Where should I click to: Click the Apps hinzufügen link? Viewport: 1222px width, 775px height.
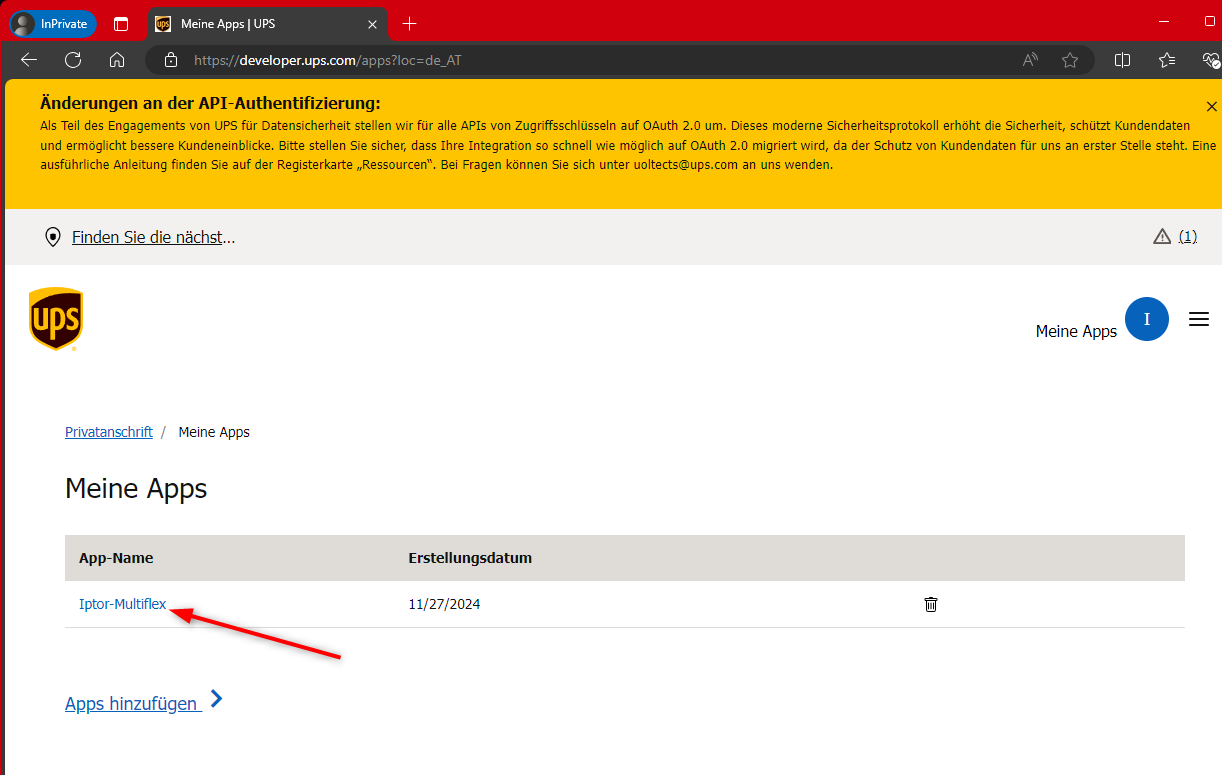click(x=132, y=703)
